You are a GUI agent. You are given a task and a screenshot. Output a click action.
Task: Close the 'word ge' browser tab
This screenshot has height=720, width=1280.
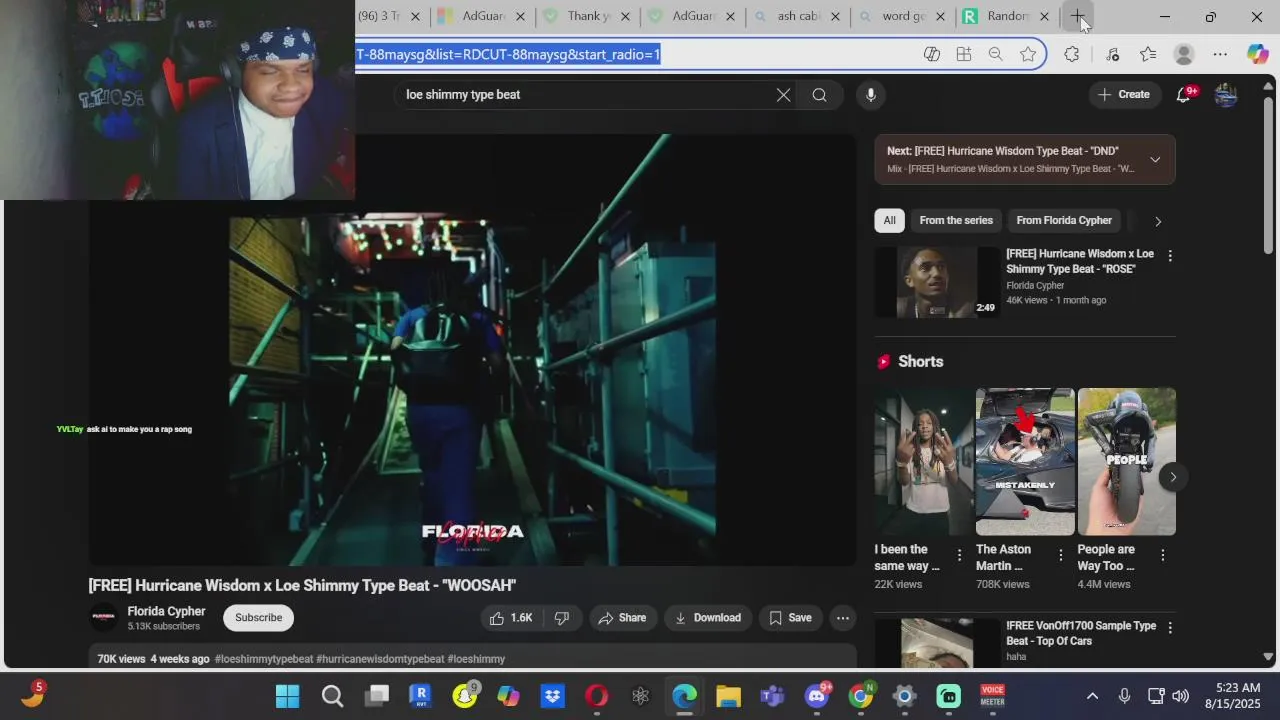(x=940, y=17)
